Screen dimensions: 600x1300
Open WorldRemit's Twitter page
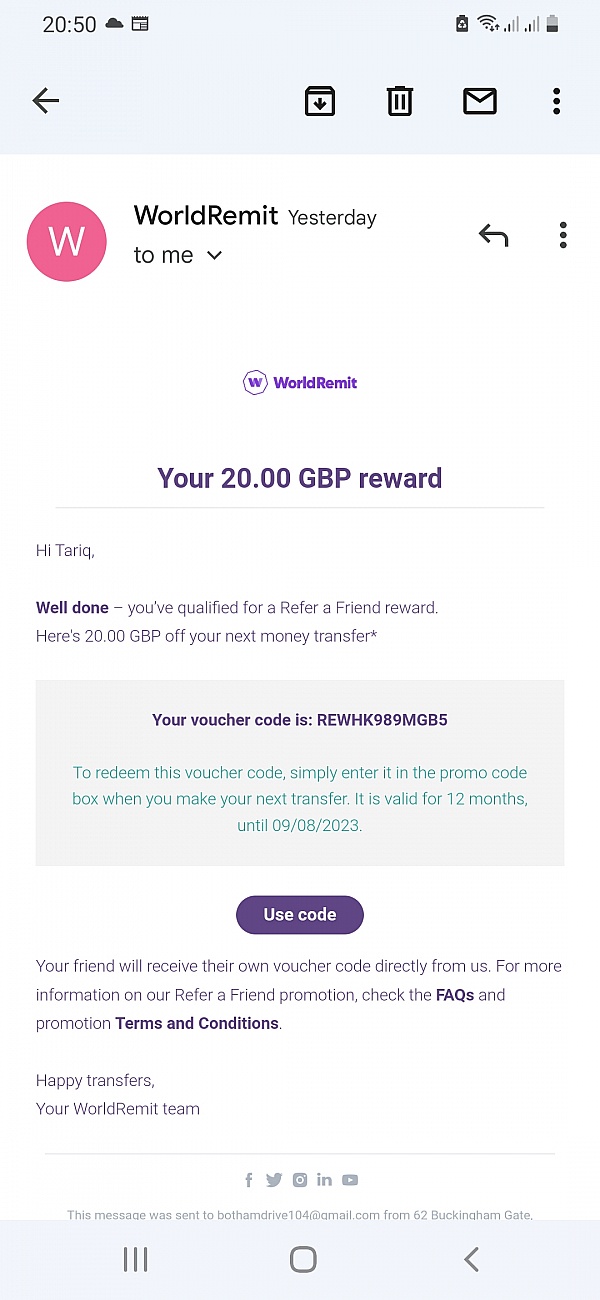274,1180
